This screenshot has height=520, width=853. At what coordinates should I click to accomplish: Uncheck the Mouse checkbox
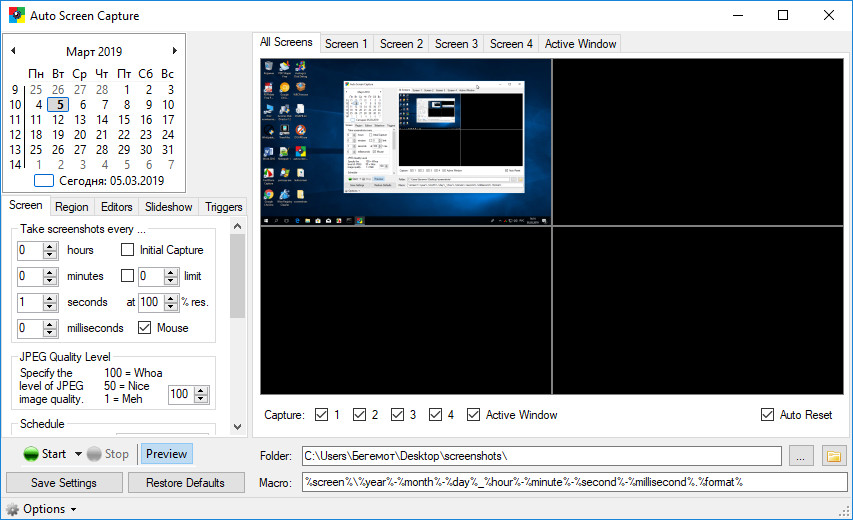(x=144, y=328)
